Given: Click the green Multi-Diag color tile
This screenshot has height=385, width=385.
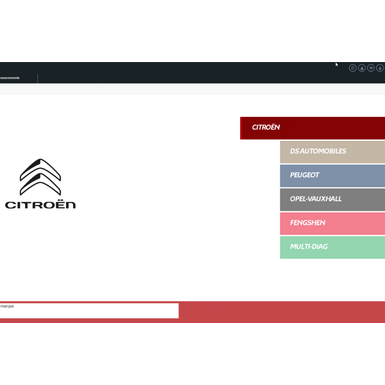Looking at the screenshot, I should [x=332, y=247].
